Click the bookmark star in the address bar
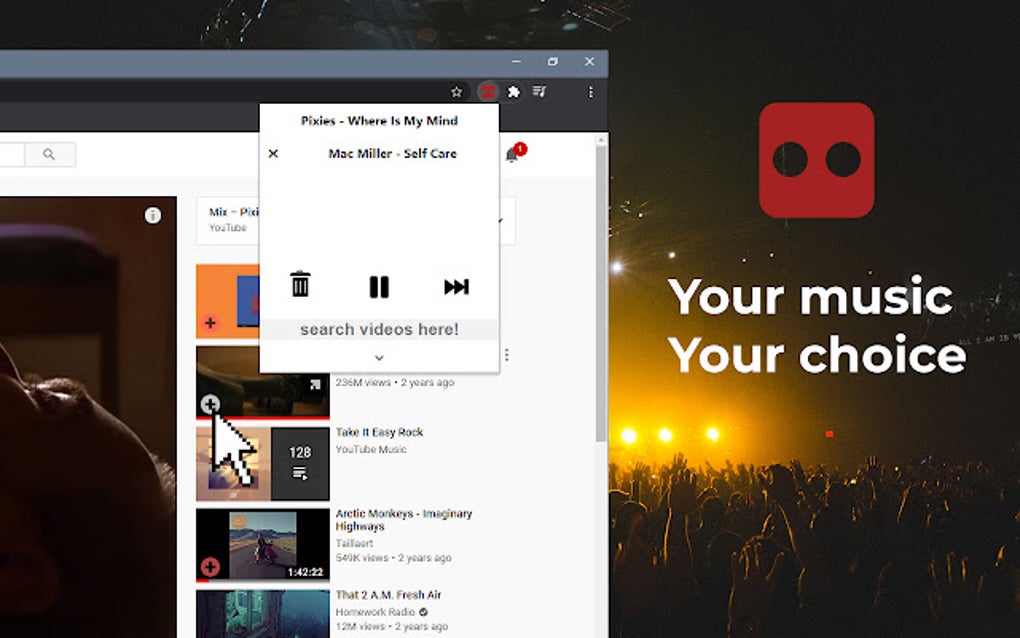1020x638 pixels. coord(457,91)
